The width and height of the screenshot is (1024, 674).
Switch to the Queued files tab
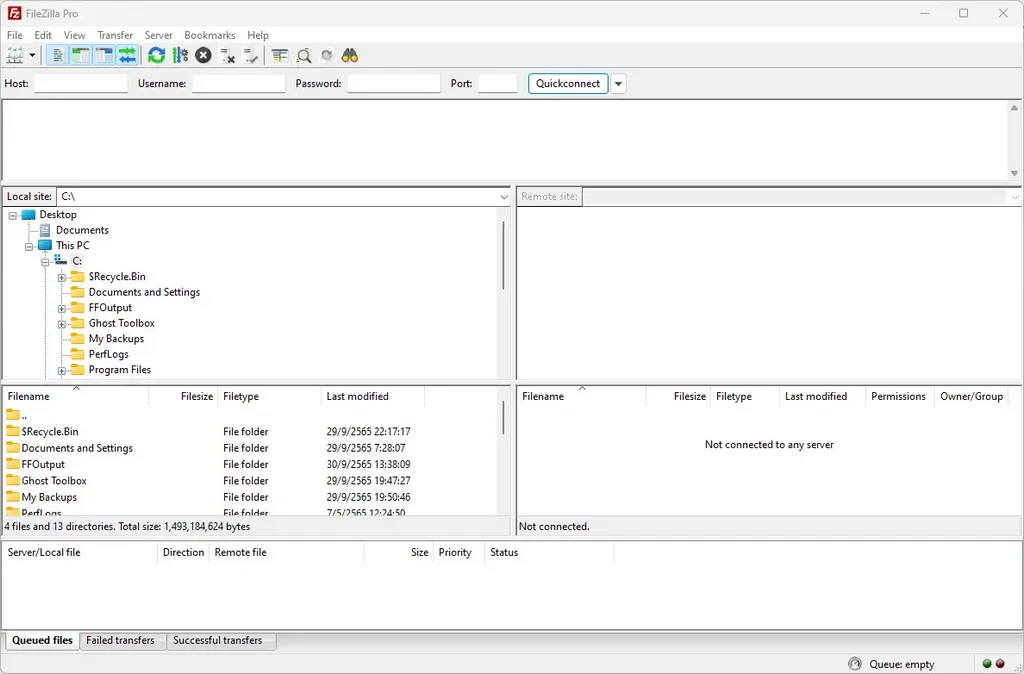(42, 641)
